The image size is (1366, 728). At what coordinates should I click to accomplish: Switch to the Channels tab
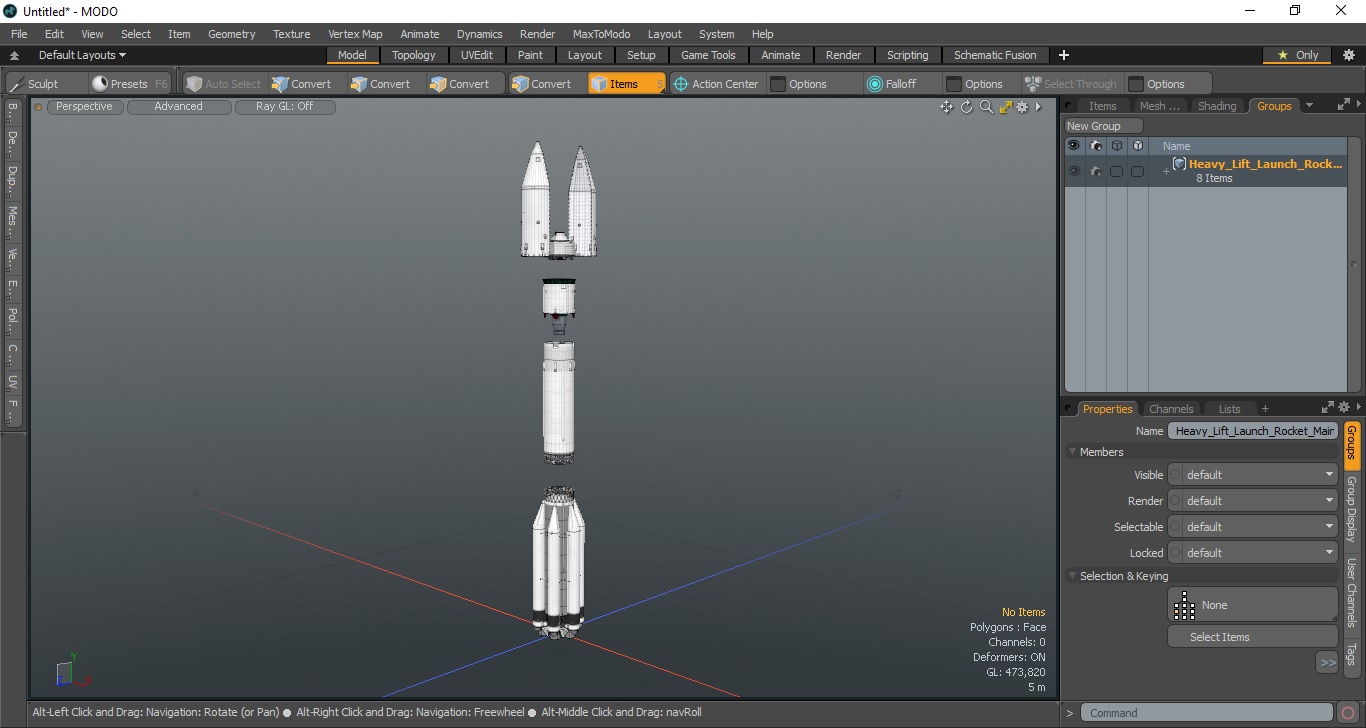coord(1171,409)
